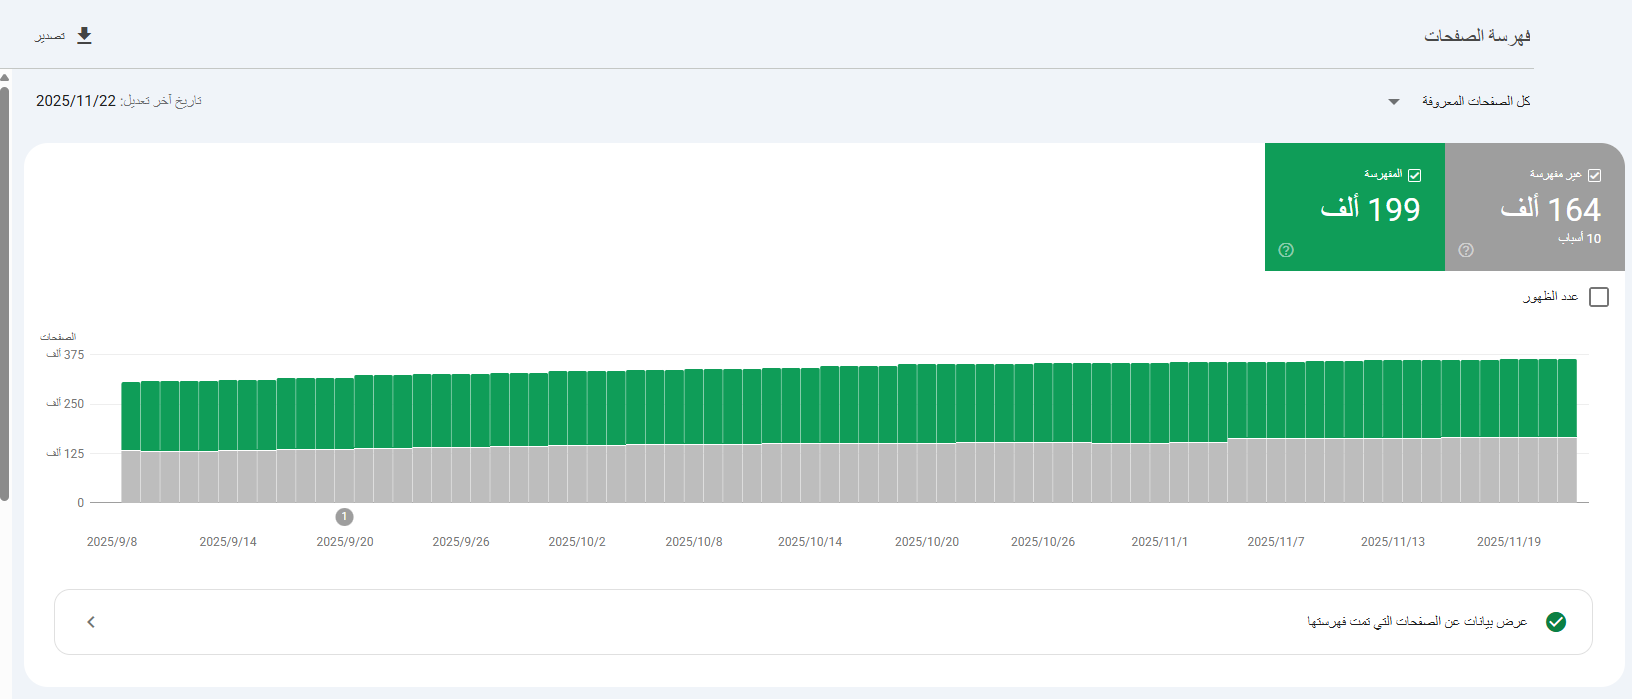Viewport: 1632px width, 699px height.
Task: Toggle the غير مفهرسة not-indexed checkbox
Action: tap(1594, 175)
